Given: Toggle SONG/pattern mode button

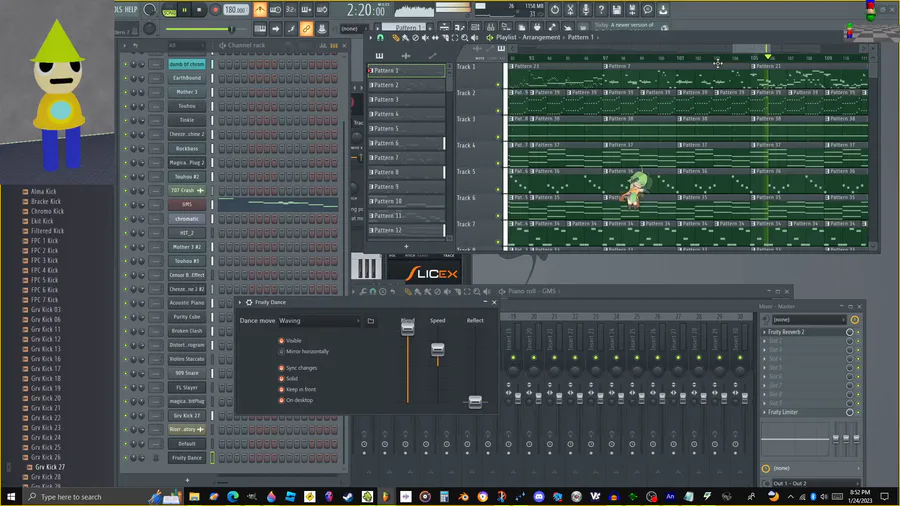Looking at the screenshot, I should 169,11.
